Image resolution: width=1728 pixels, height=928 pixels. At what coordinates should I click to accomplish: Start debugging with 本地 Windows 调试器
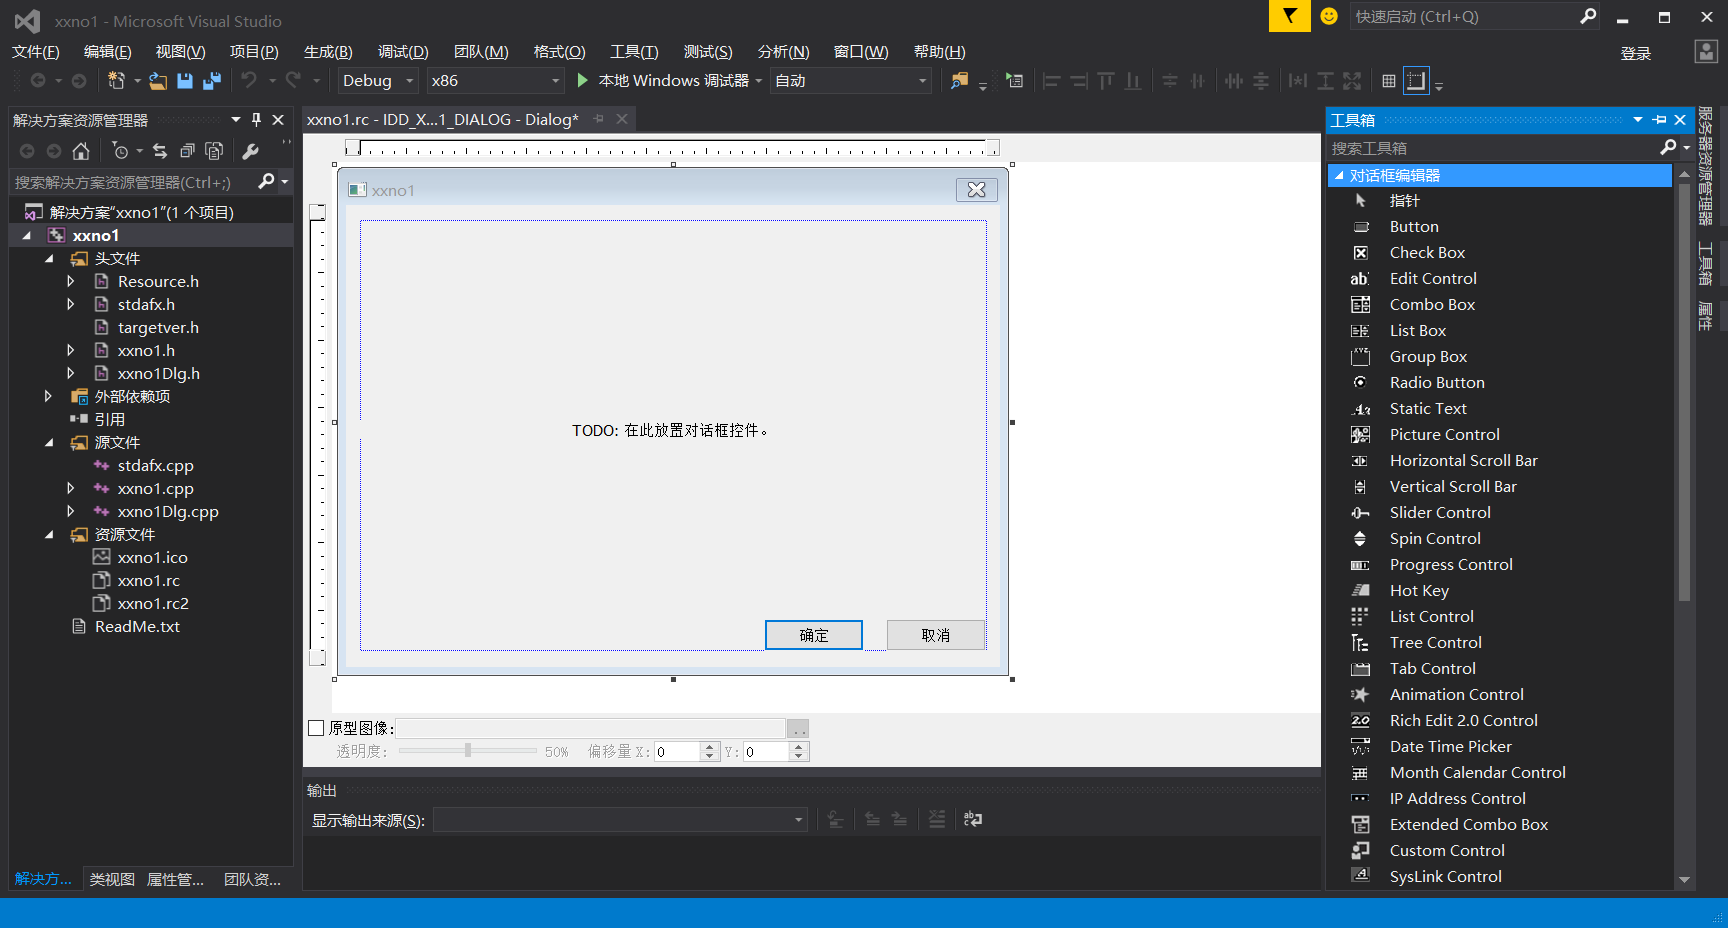(x=668, y=80)
